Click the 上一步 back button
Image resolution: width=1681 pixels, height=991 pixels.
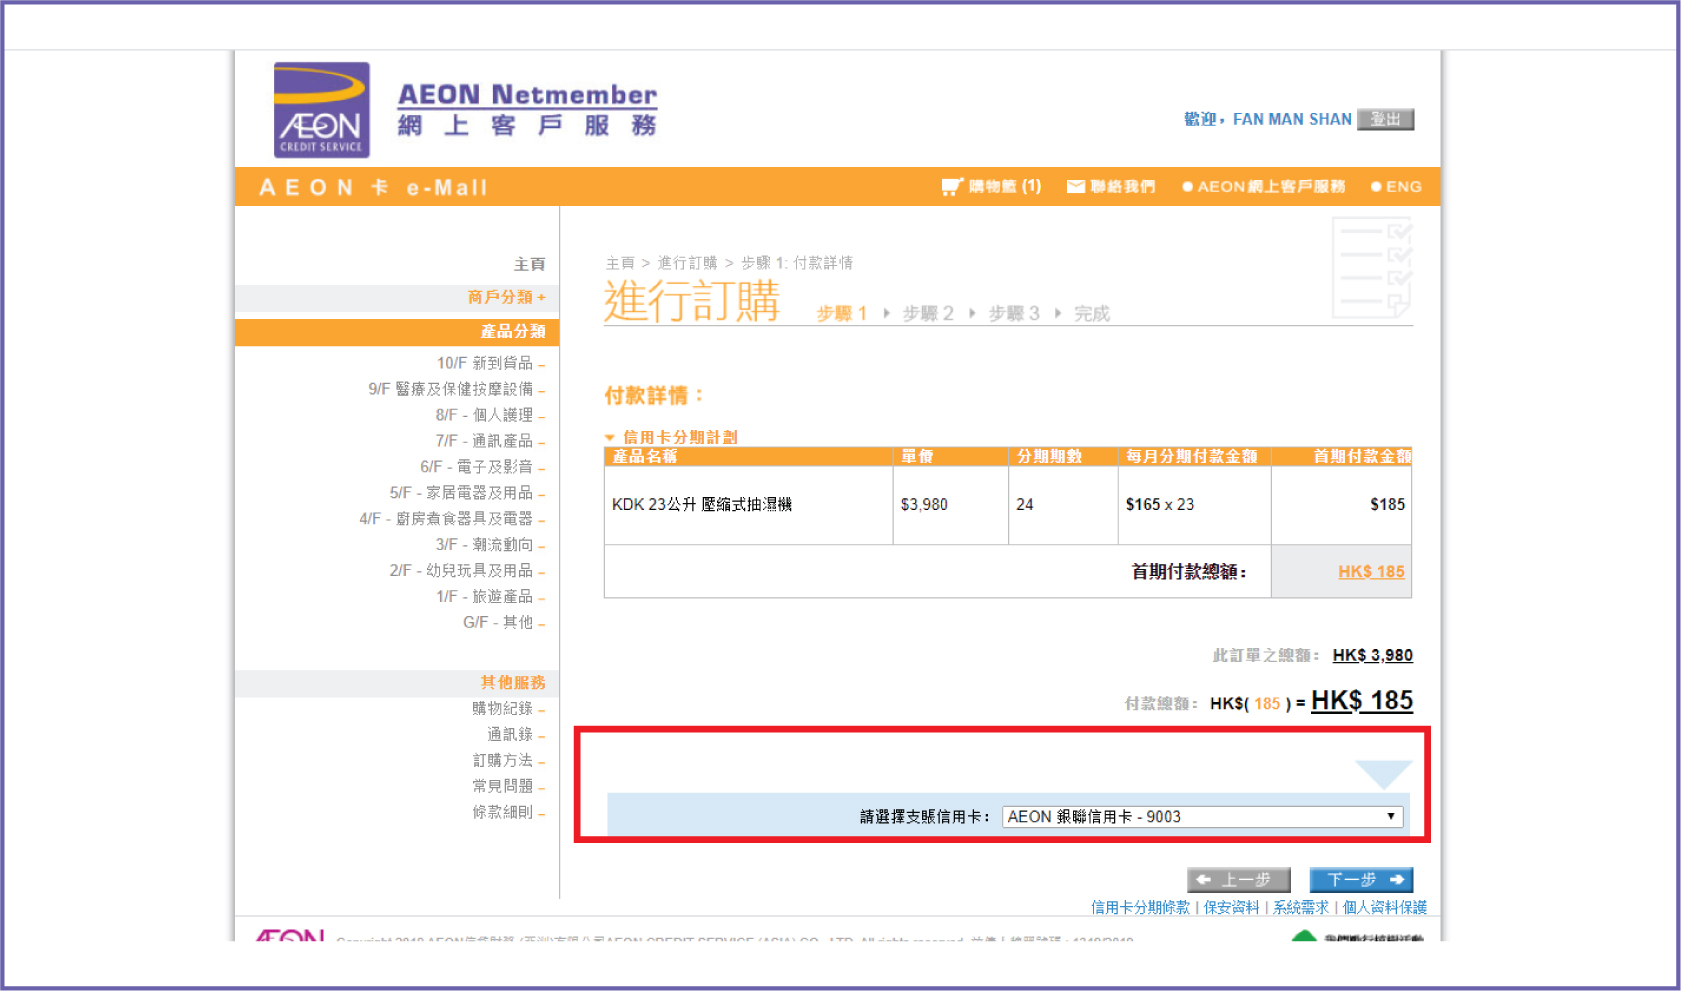click(1238, 880)
